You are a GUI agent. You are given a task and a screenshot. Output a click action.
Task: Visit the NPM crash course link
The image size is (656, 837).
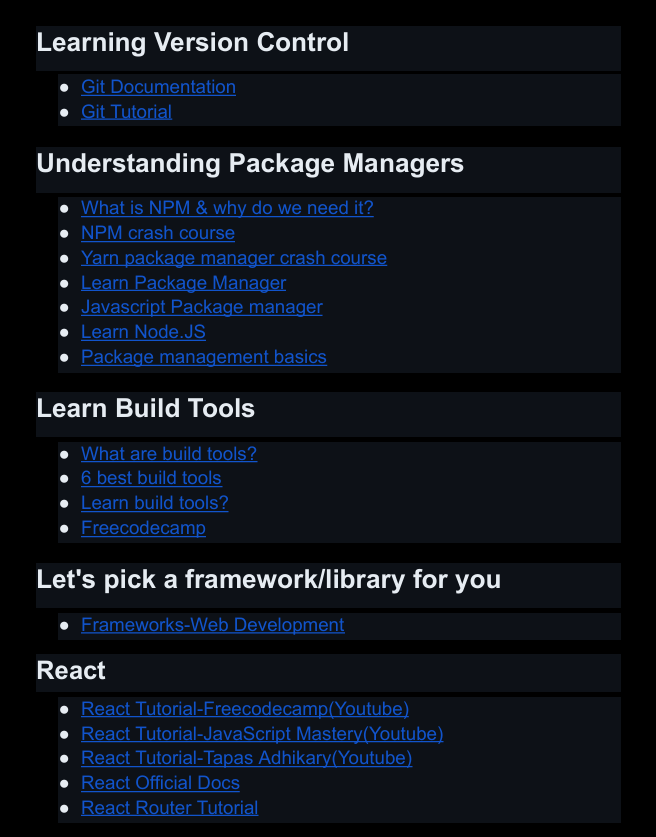[x=158, y=233]
